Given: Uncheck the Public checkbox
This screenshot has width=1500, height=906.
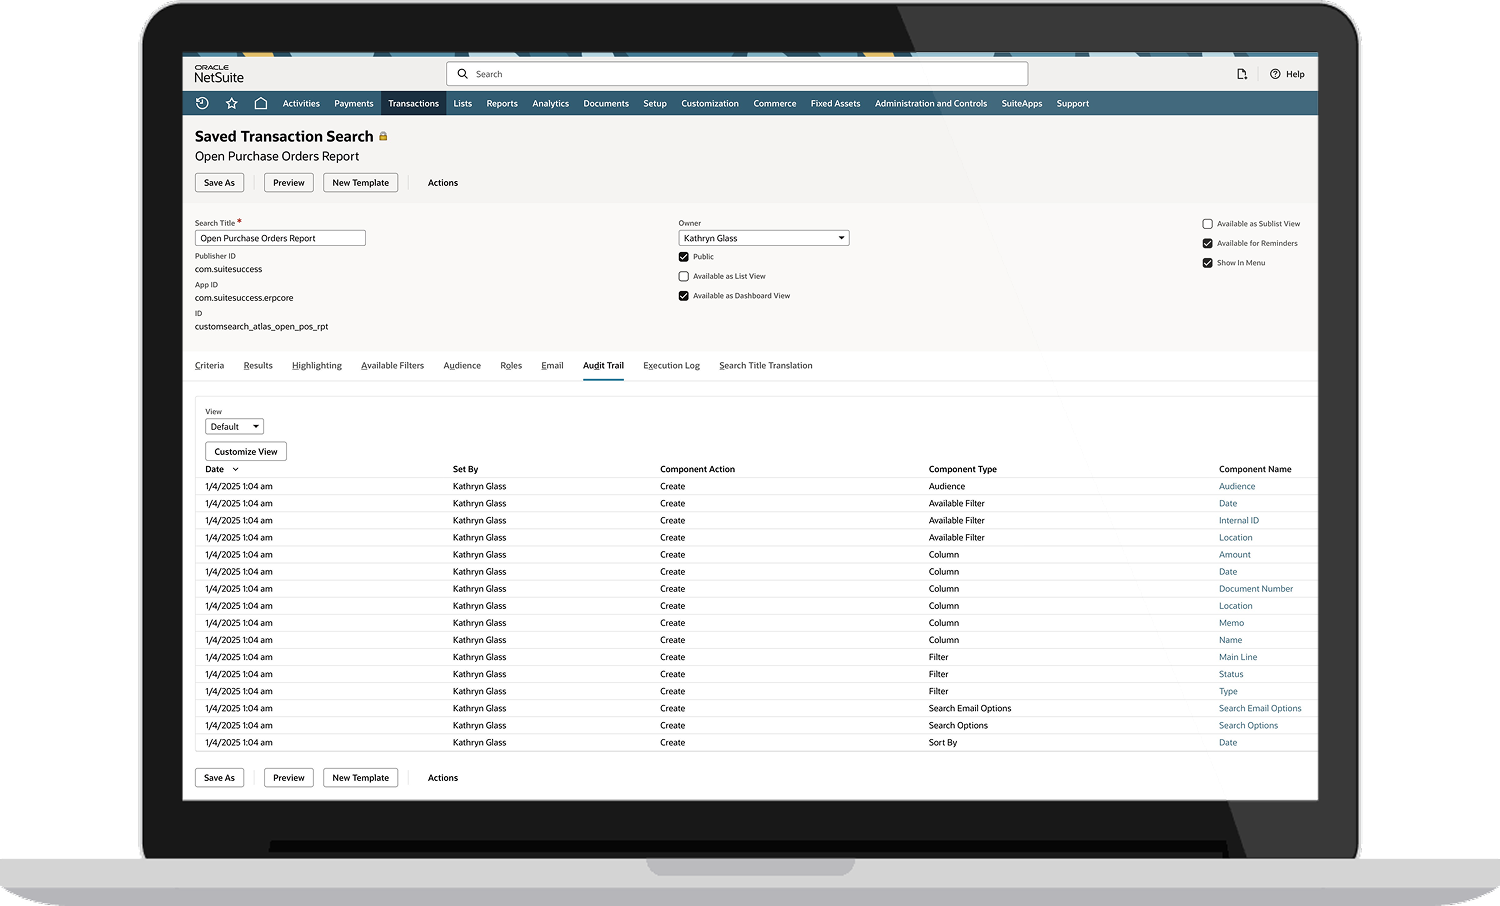Looking at the screenshot, I should 684,257.
